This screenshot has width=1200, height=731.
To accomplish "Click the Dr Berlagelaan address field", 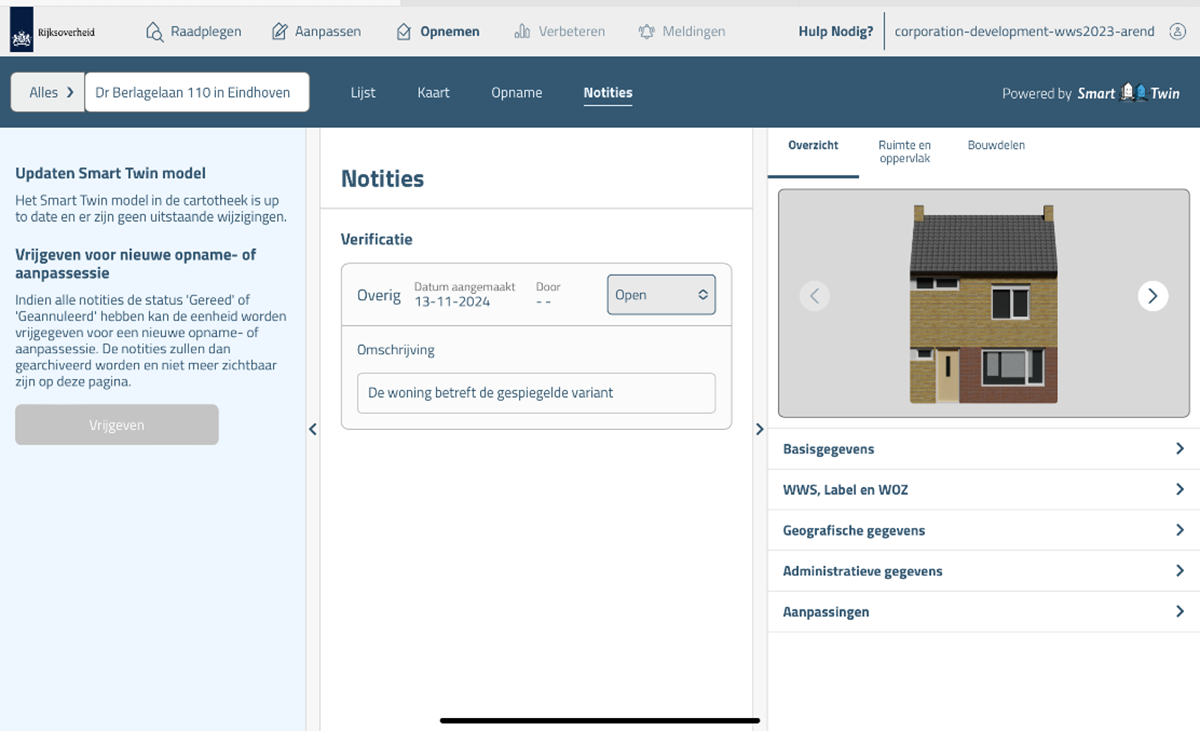I will 196,91.
